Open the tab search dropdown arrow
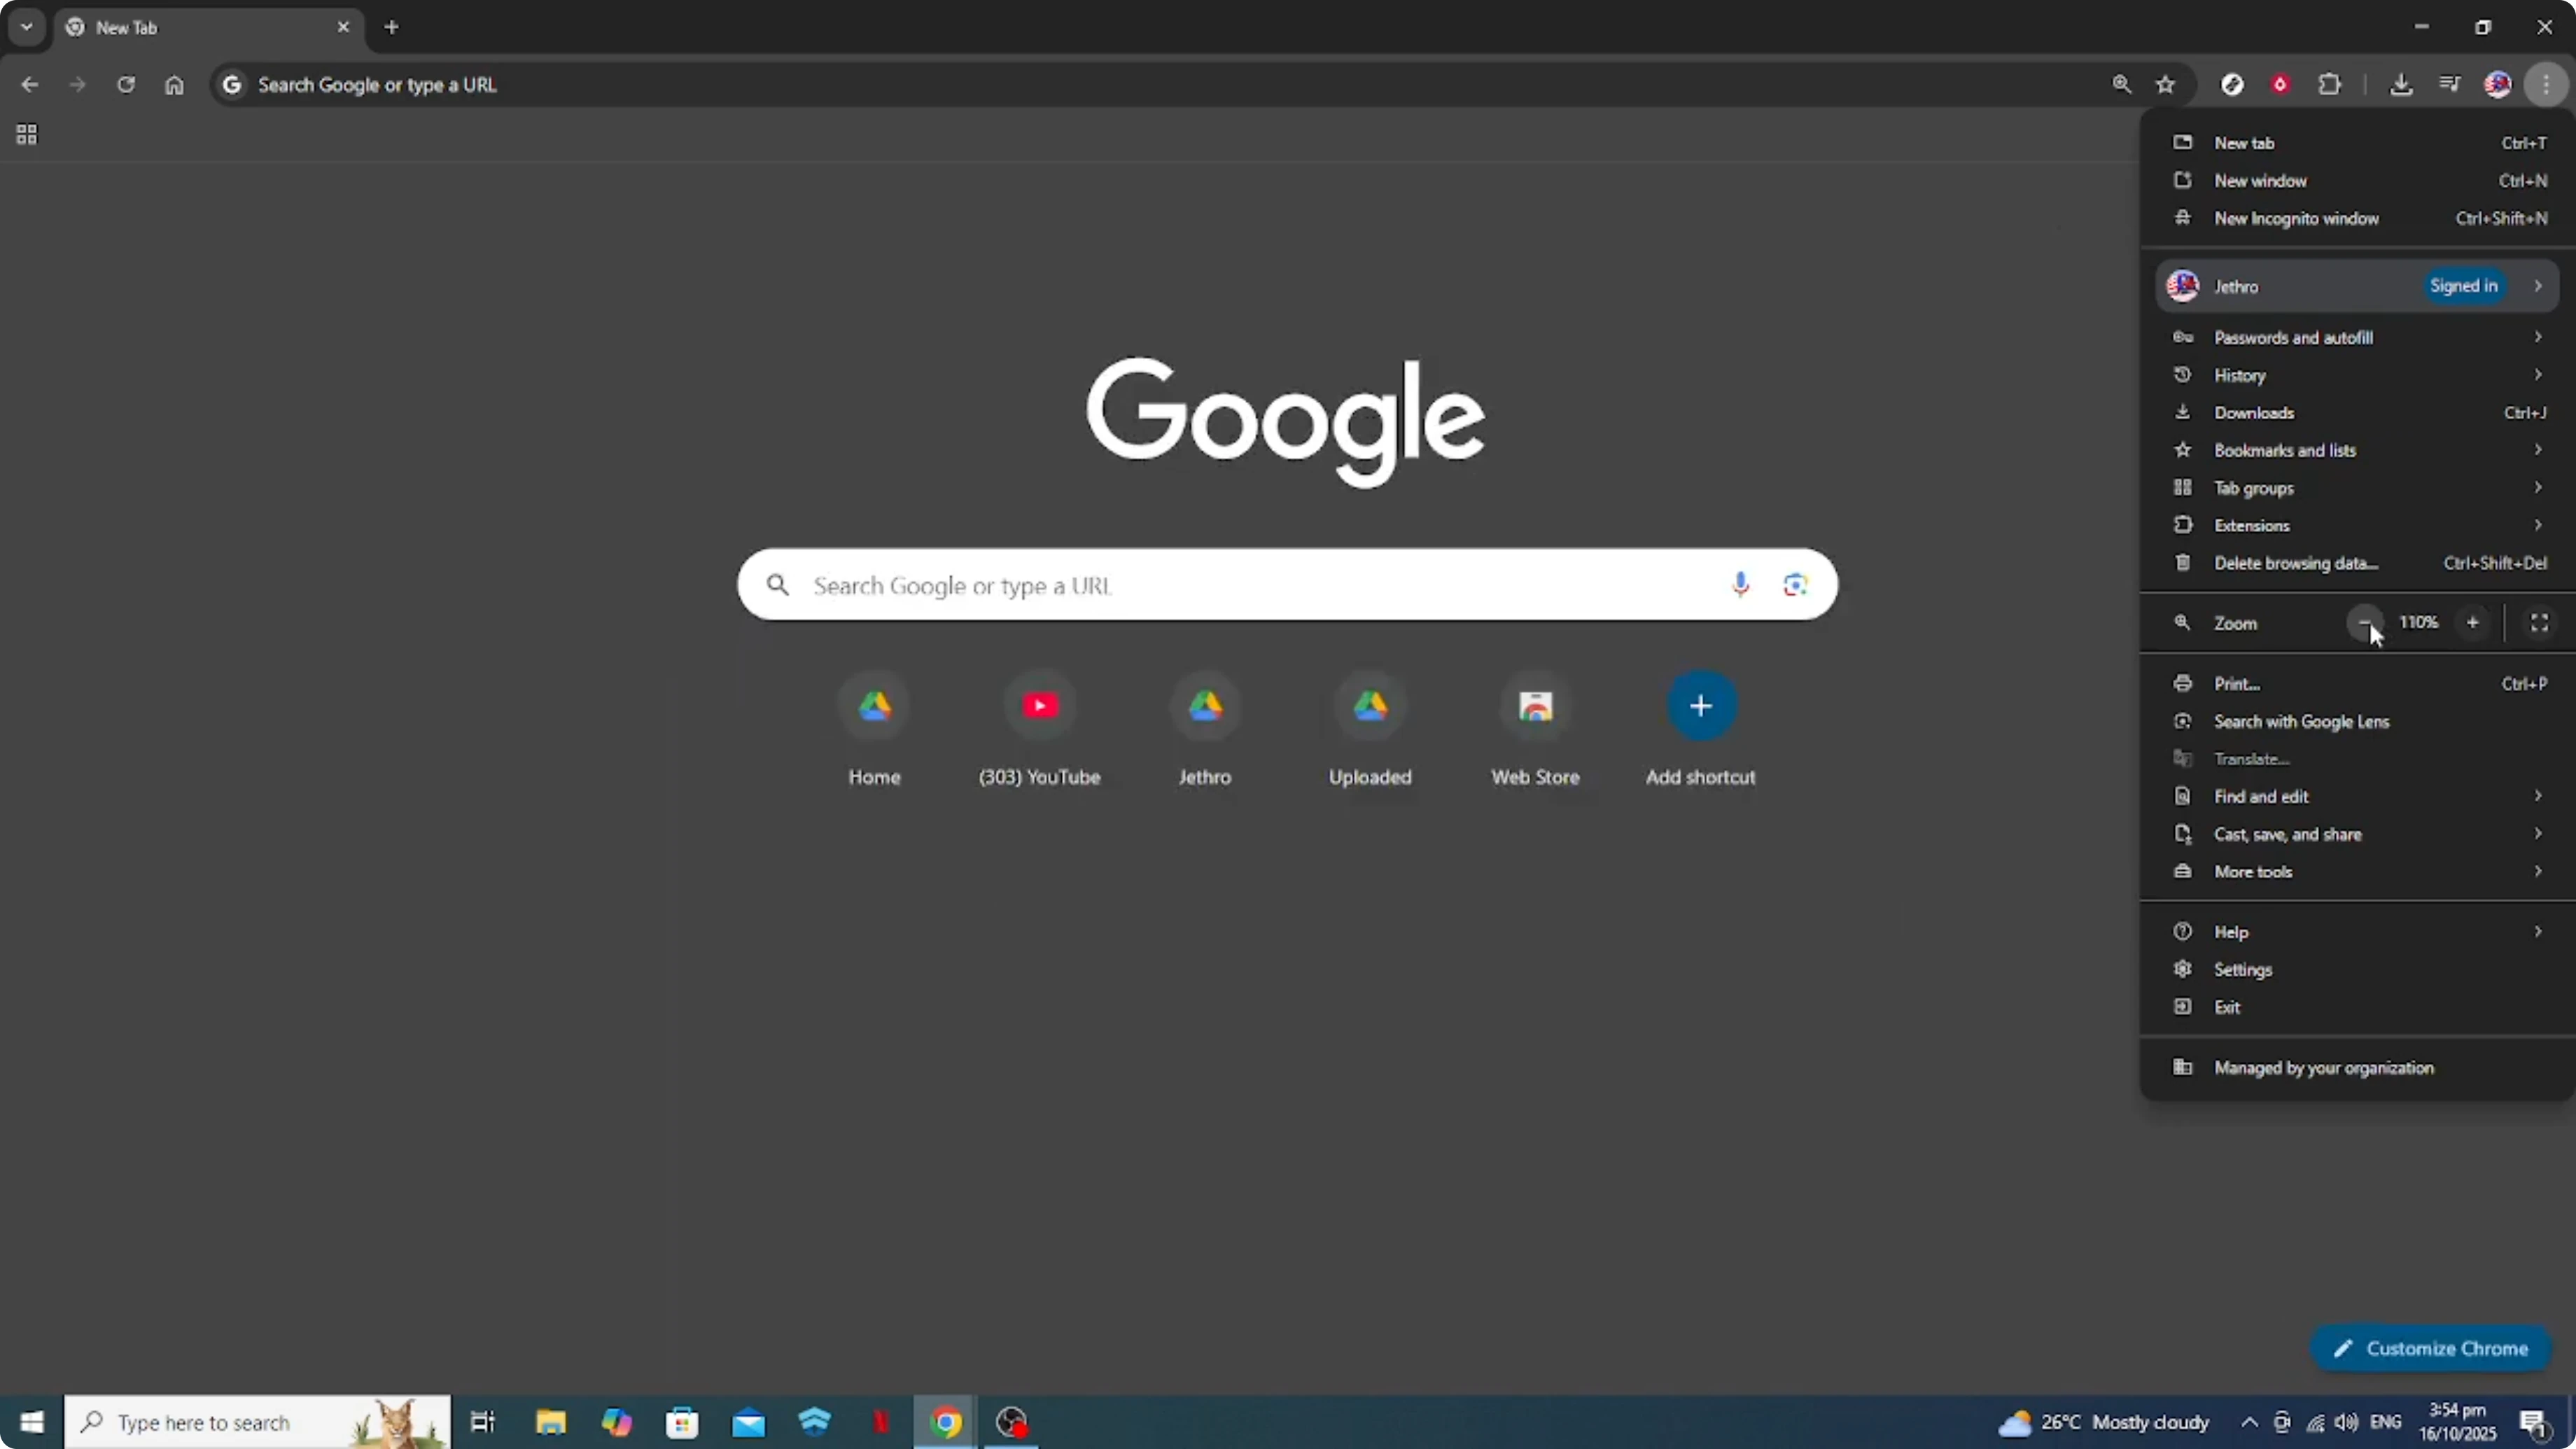 26,27
